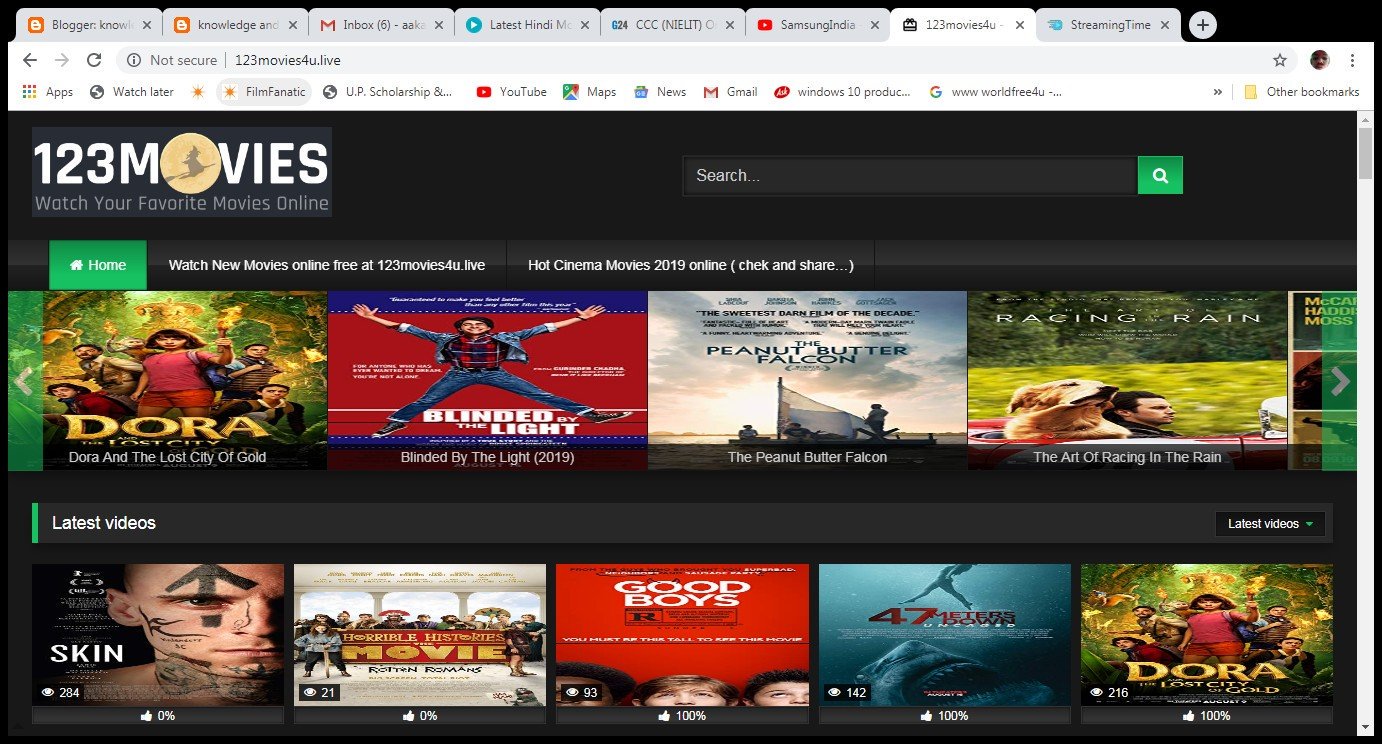Open the Skin movie thumbnail

point(158,635)
